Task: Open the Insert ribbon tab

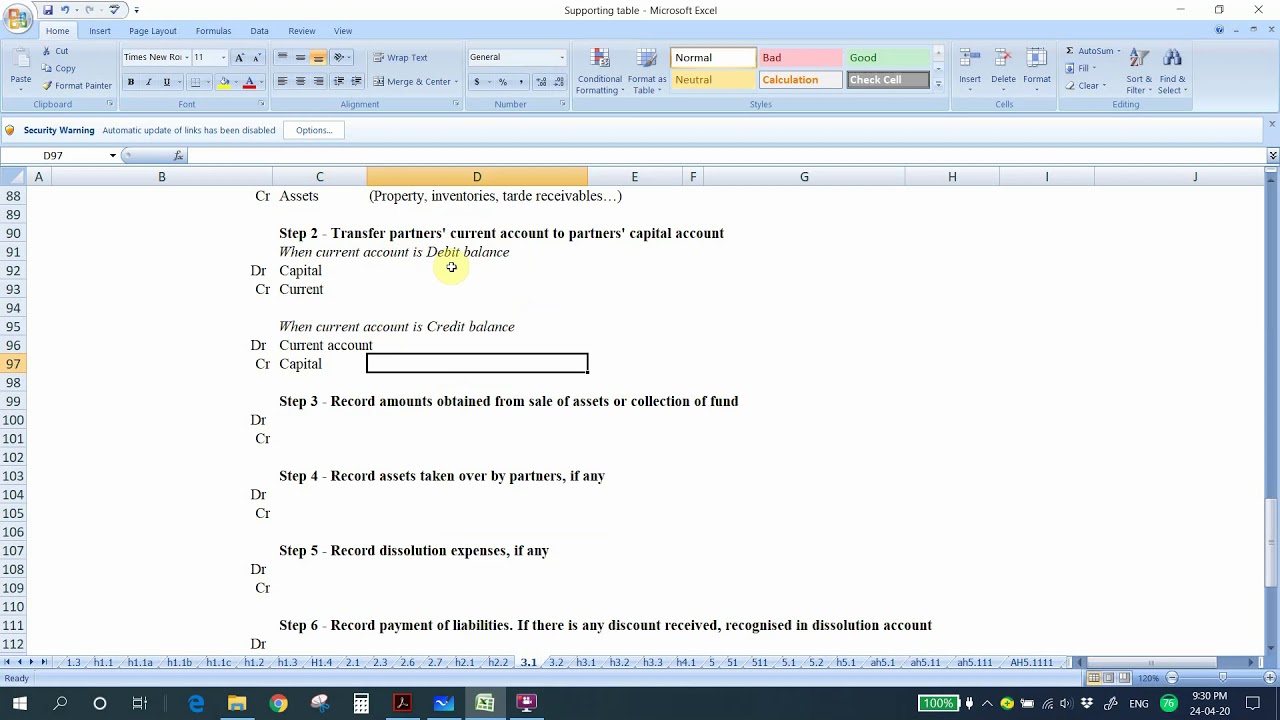Action: click(100, 31)
